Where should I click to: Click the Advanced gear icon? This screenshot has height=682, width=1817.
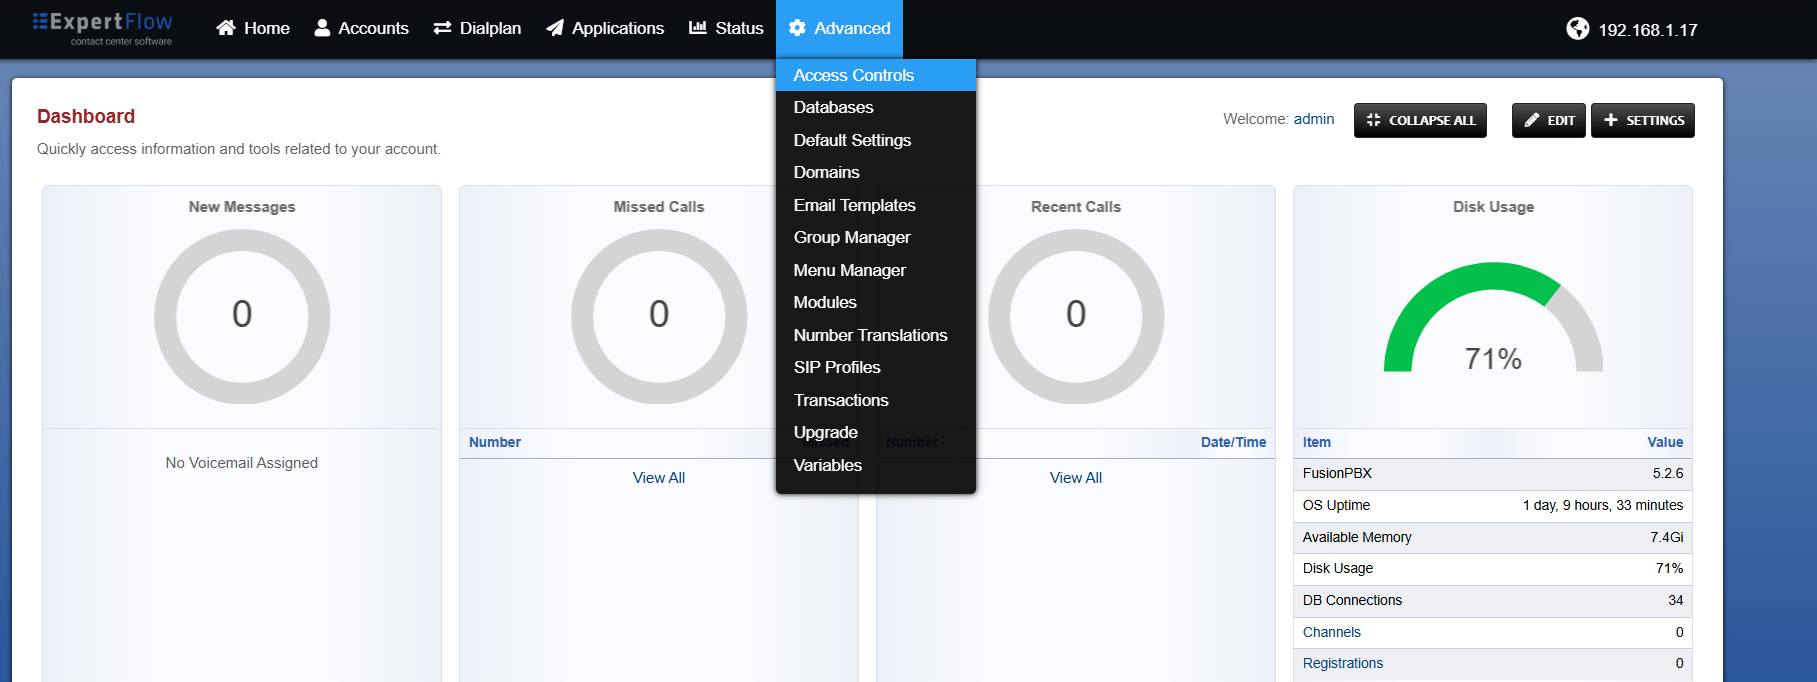tap(797, 28)
